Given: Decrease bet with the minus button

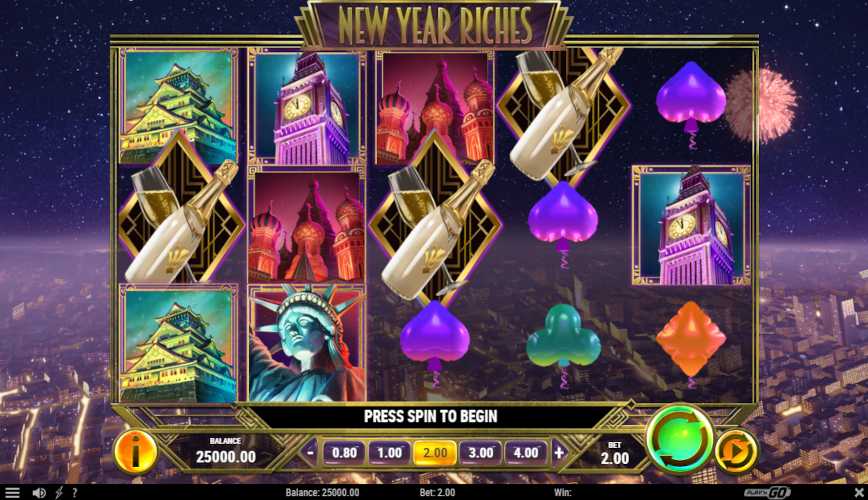Looking at the screenshot, I should pyautogui.click(x=310, y=453).
